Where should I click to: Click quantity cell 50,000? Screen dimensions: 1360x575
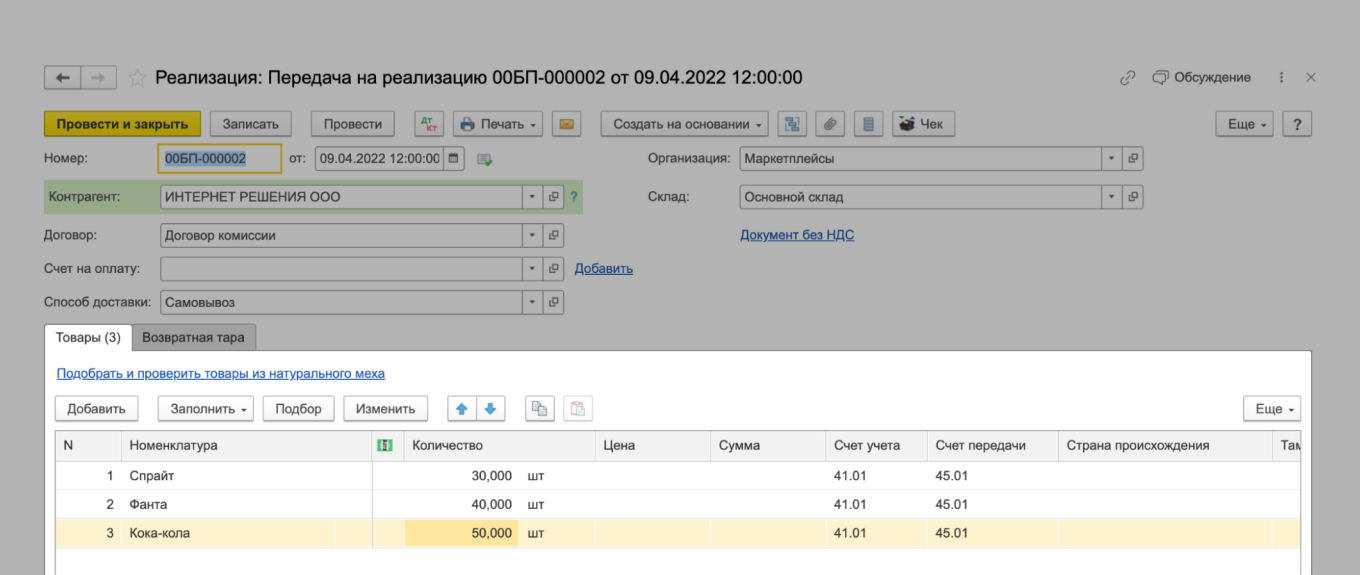[x=461, y=533]
